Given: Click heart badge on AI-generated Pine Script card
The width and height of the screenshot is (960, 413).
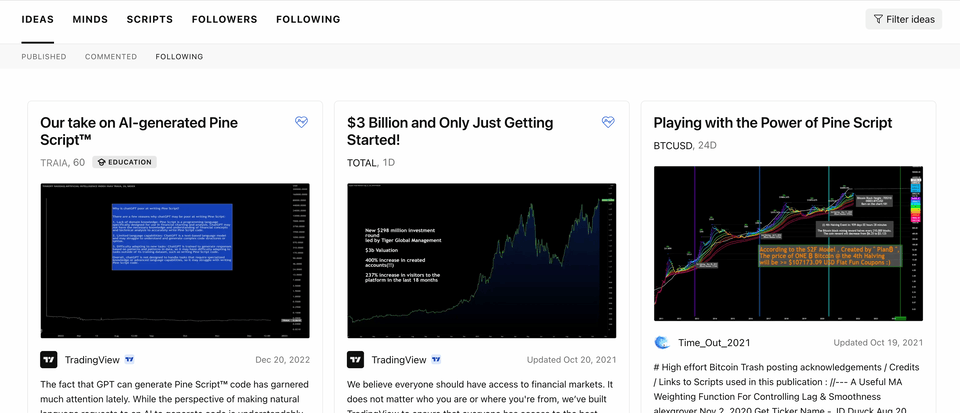Looking at the screenshot, I should tap(301, 122).
